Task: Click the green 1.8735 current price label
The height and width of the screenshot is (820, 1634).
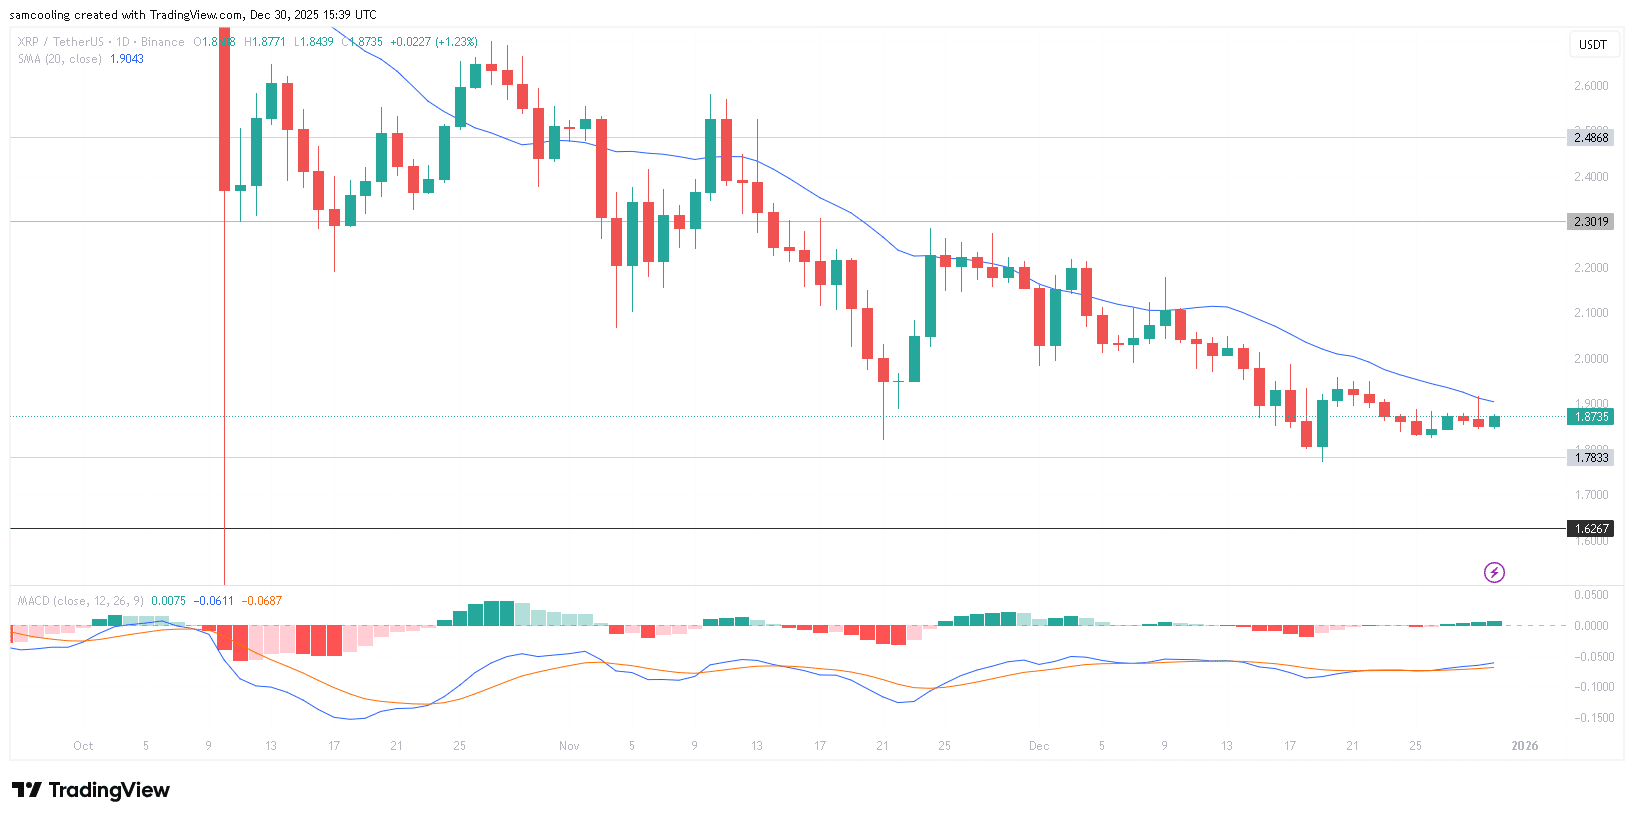Action: (1591, 417)
